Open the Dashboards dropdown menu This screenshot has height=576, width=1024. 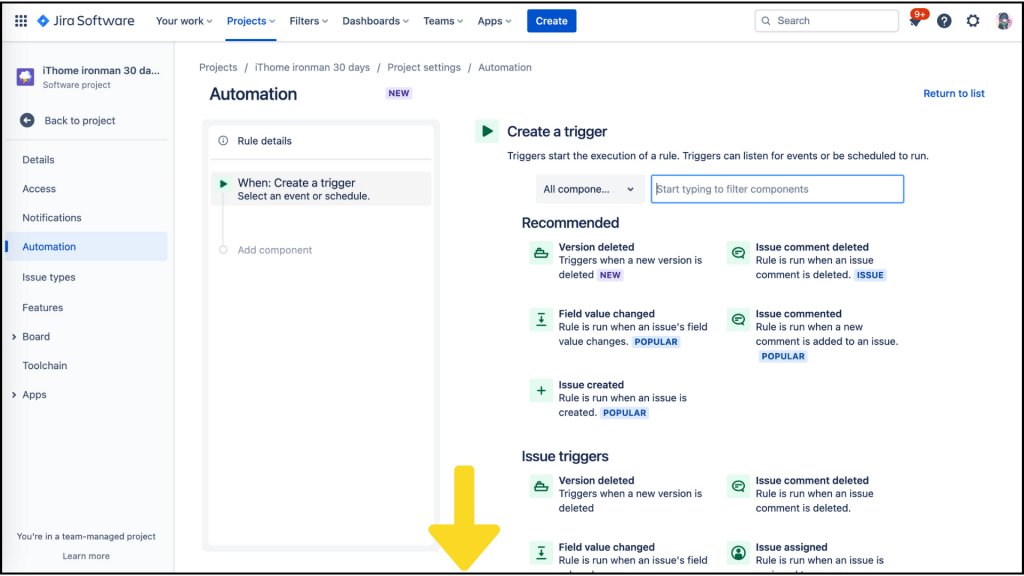click(x=375, y=21)
